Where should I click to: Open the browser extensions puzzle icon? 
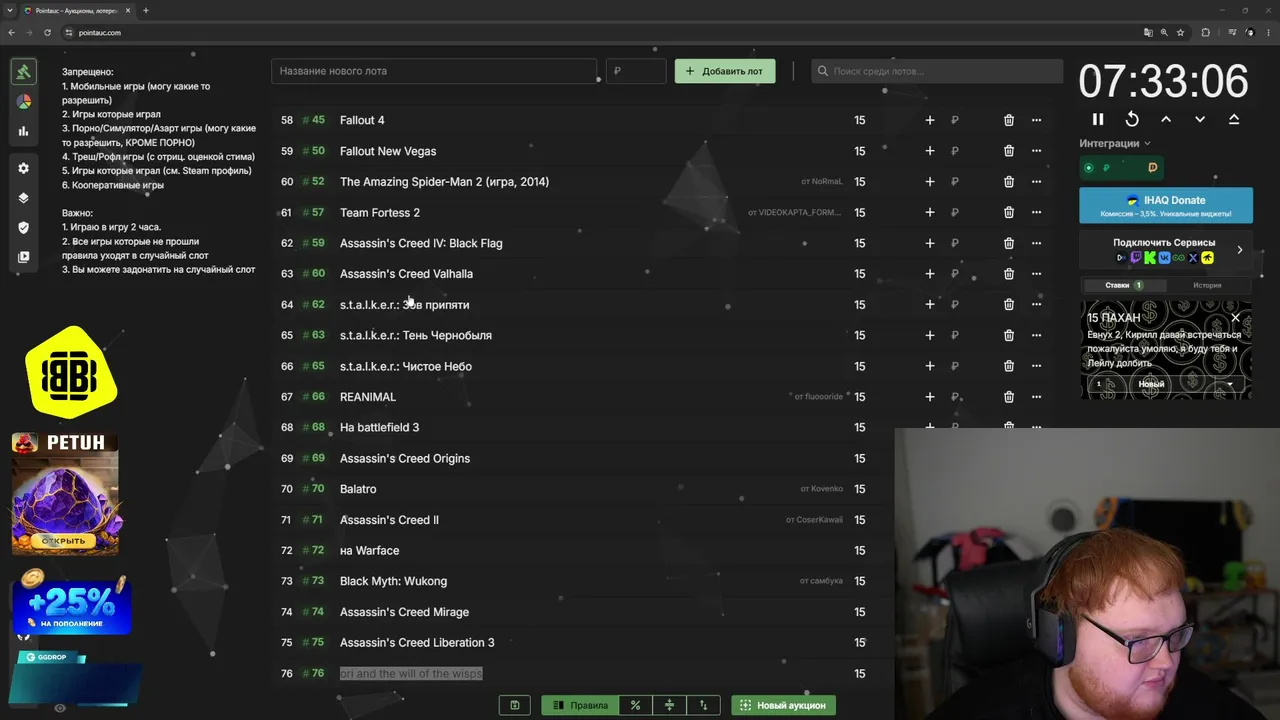point(1206,33)
